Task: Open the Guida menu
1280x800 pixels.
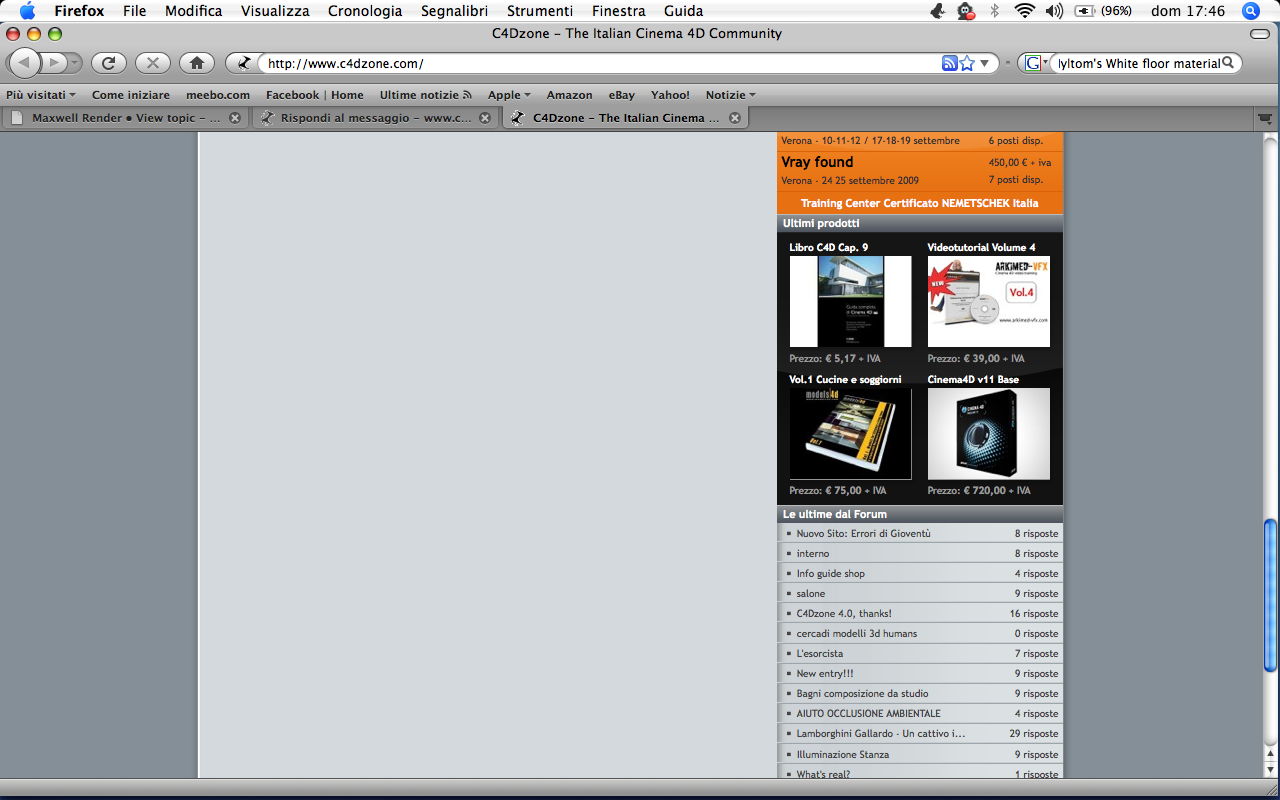Action: point(683,11)
